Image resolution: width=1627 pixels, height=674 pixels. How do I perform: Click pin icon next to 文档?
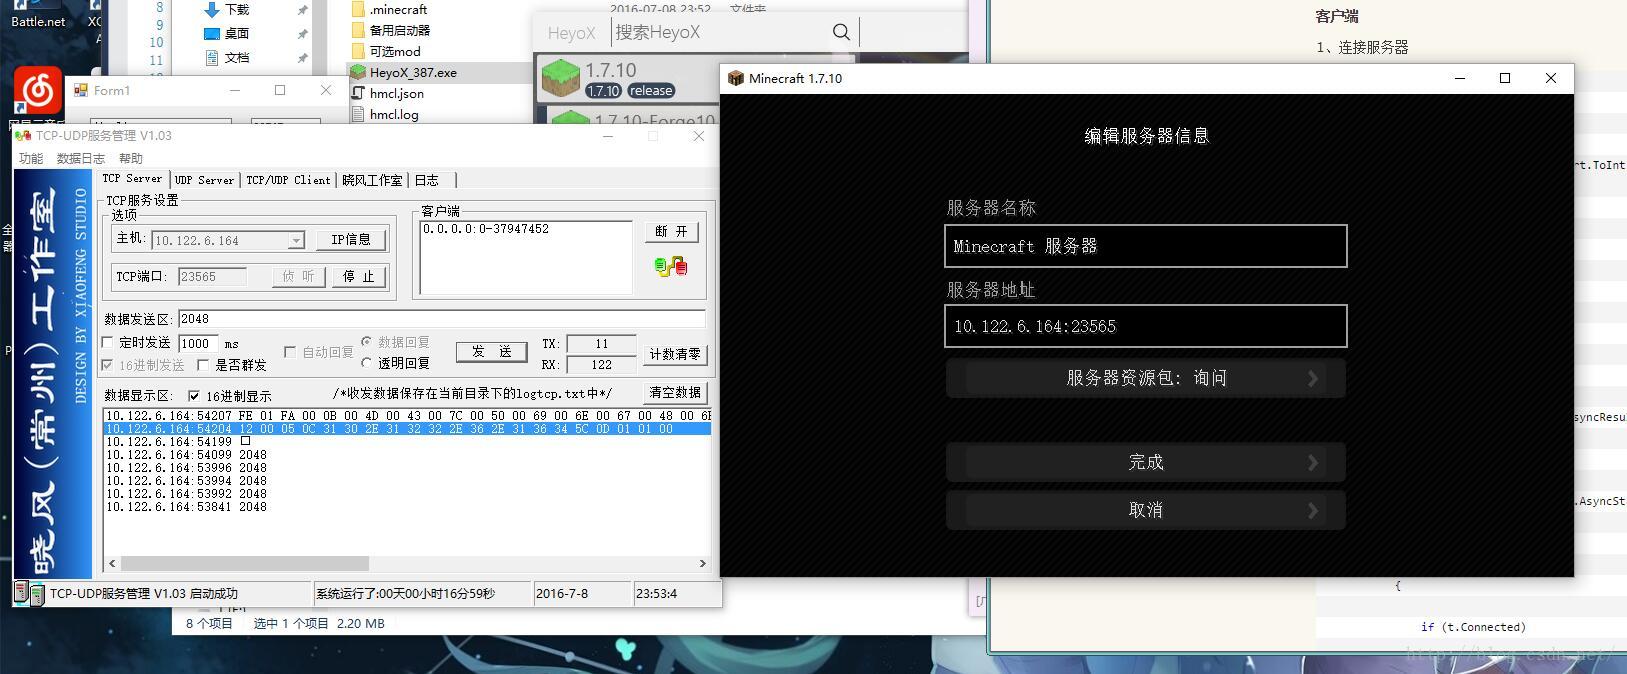click(x=303, y=57)
